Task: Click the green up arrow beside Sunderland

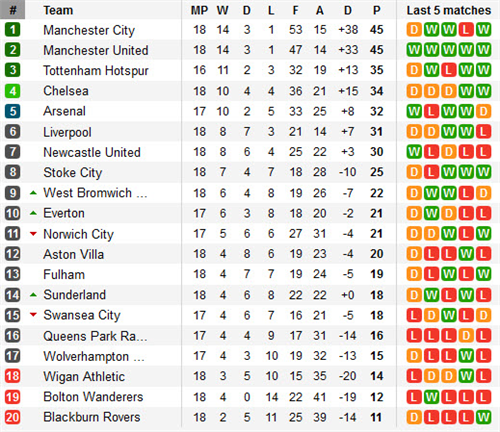Action: pos(33,295)
